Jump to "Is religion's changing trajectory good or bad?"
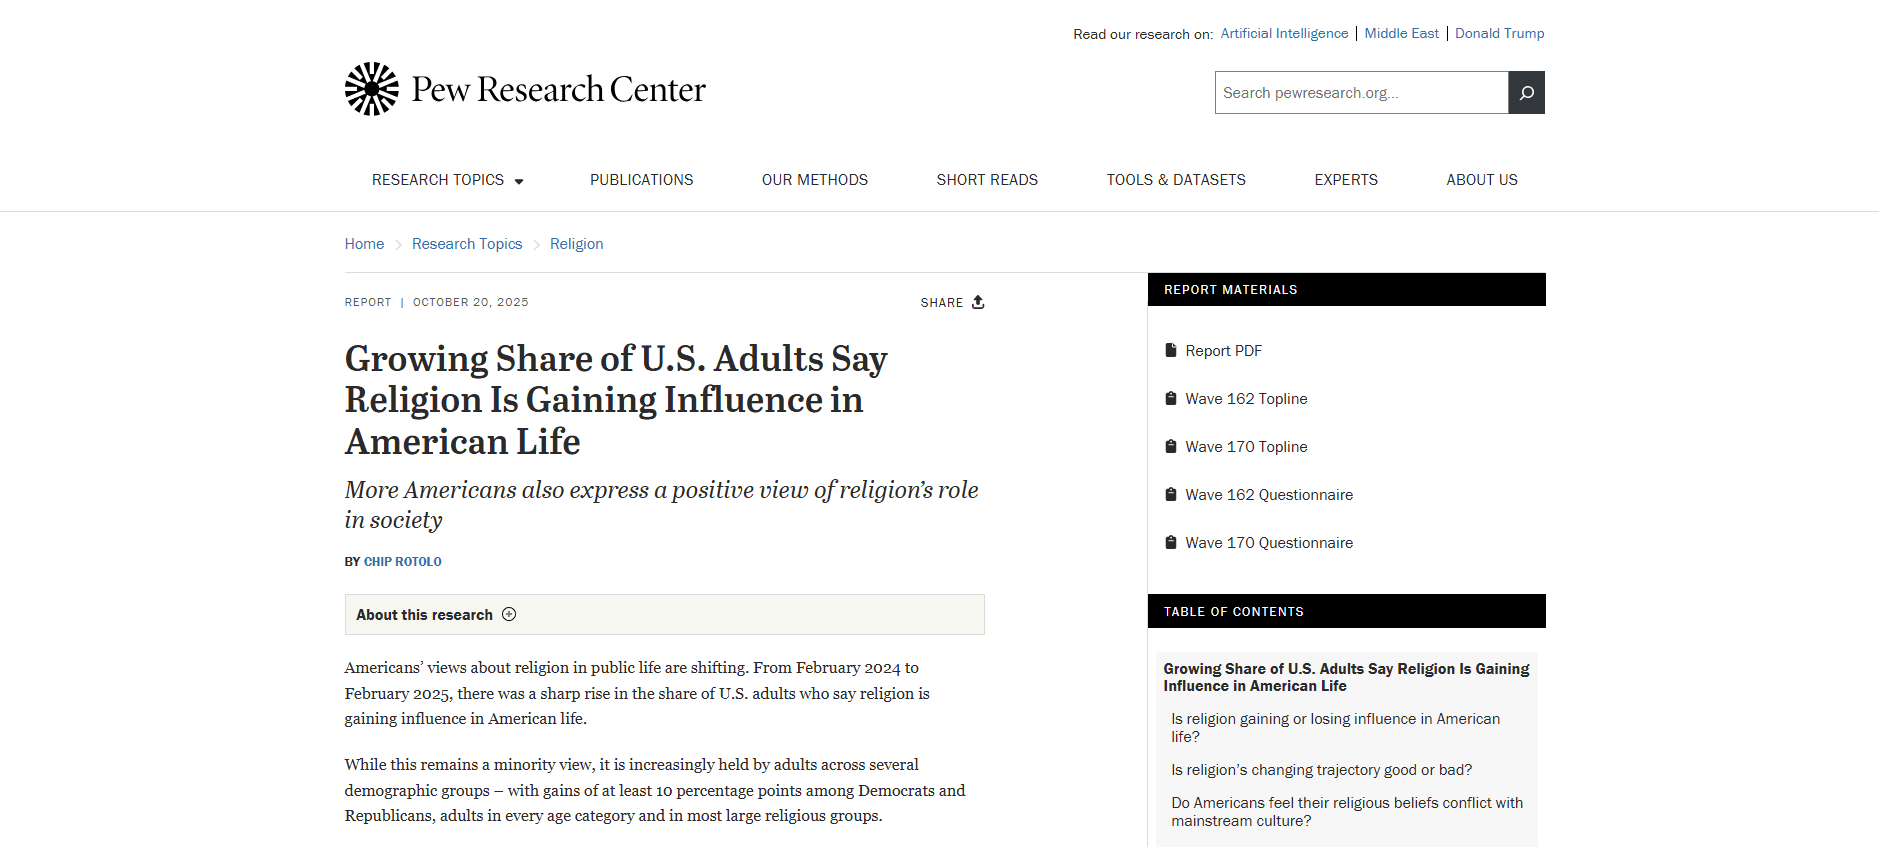 (x=1321, y=770)
